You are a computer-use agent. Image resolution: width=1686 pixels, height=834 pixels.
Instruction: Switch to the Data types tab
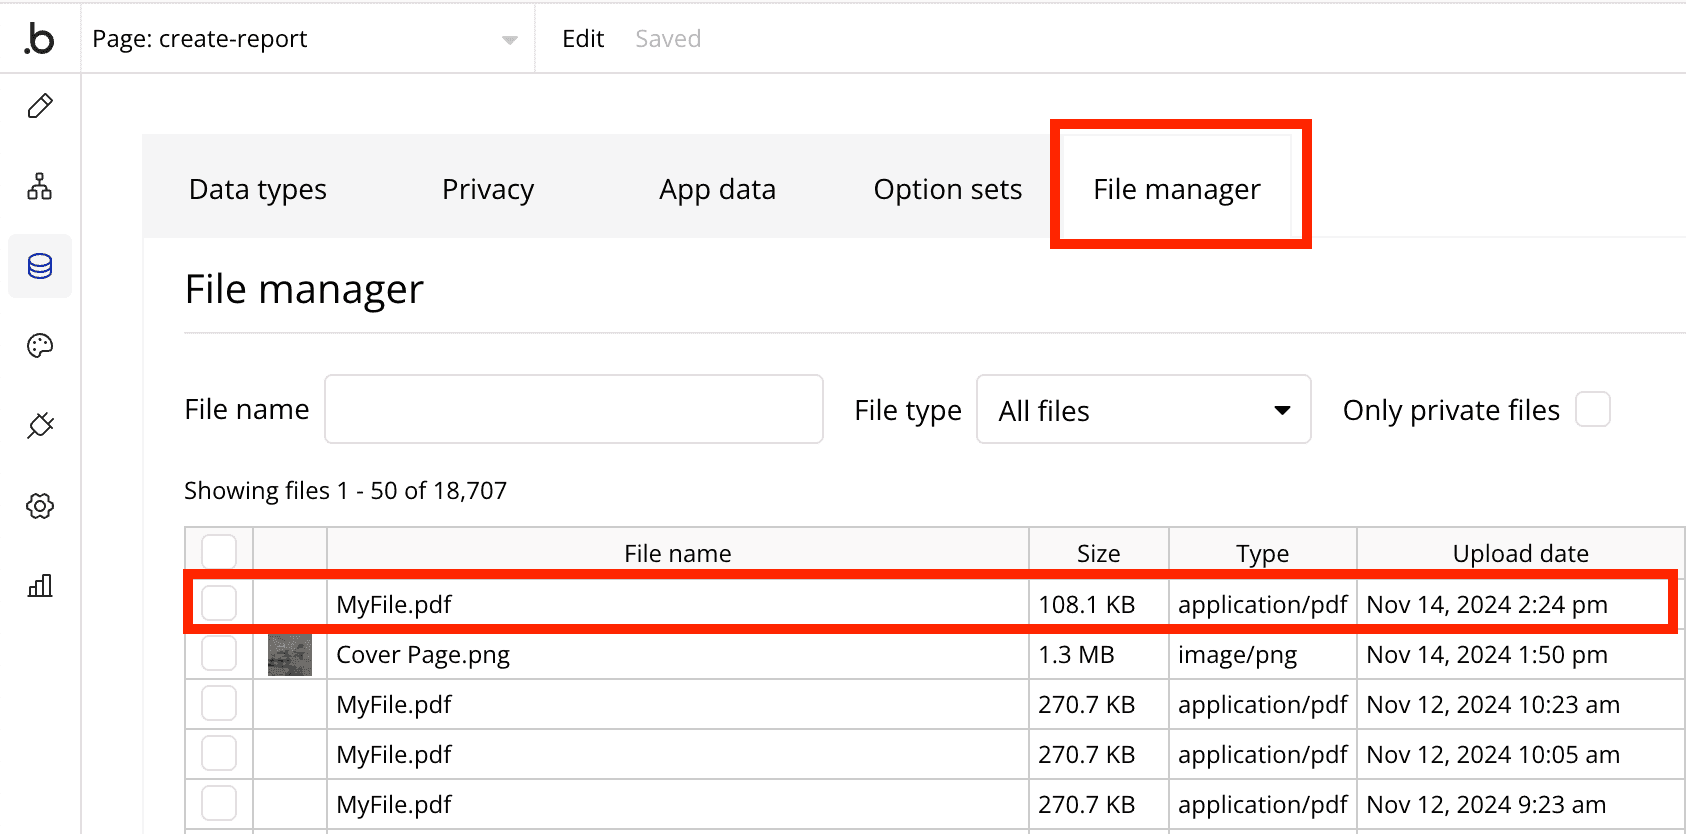pyautogui.click(x=258, y=189)
